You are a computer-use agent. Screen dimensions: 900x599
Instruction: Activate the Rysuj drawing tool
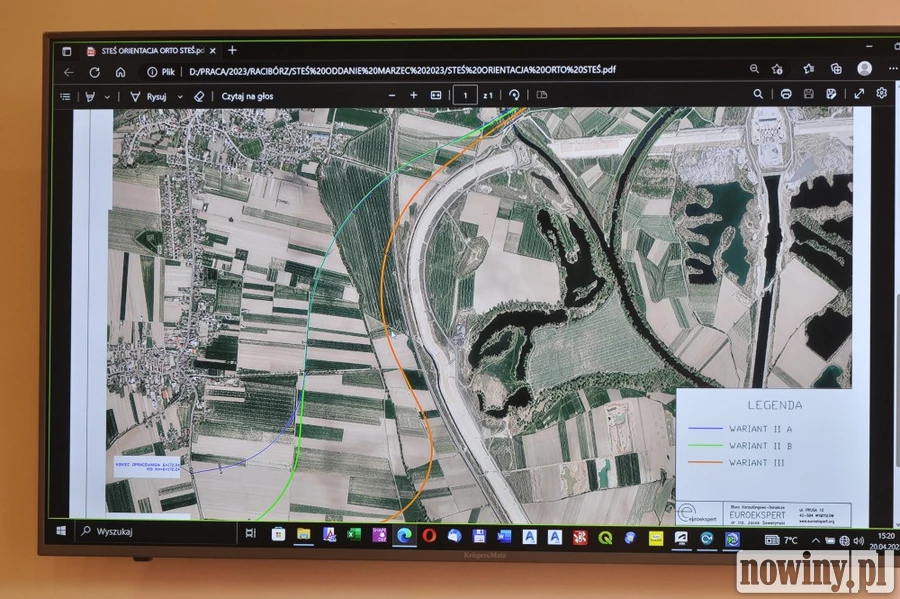pyautogui.click(x=149, y=96)
